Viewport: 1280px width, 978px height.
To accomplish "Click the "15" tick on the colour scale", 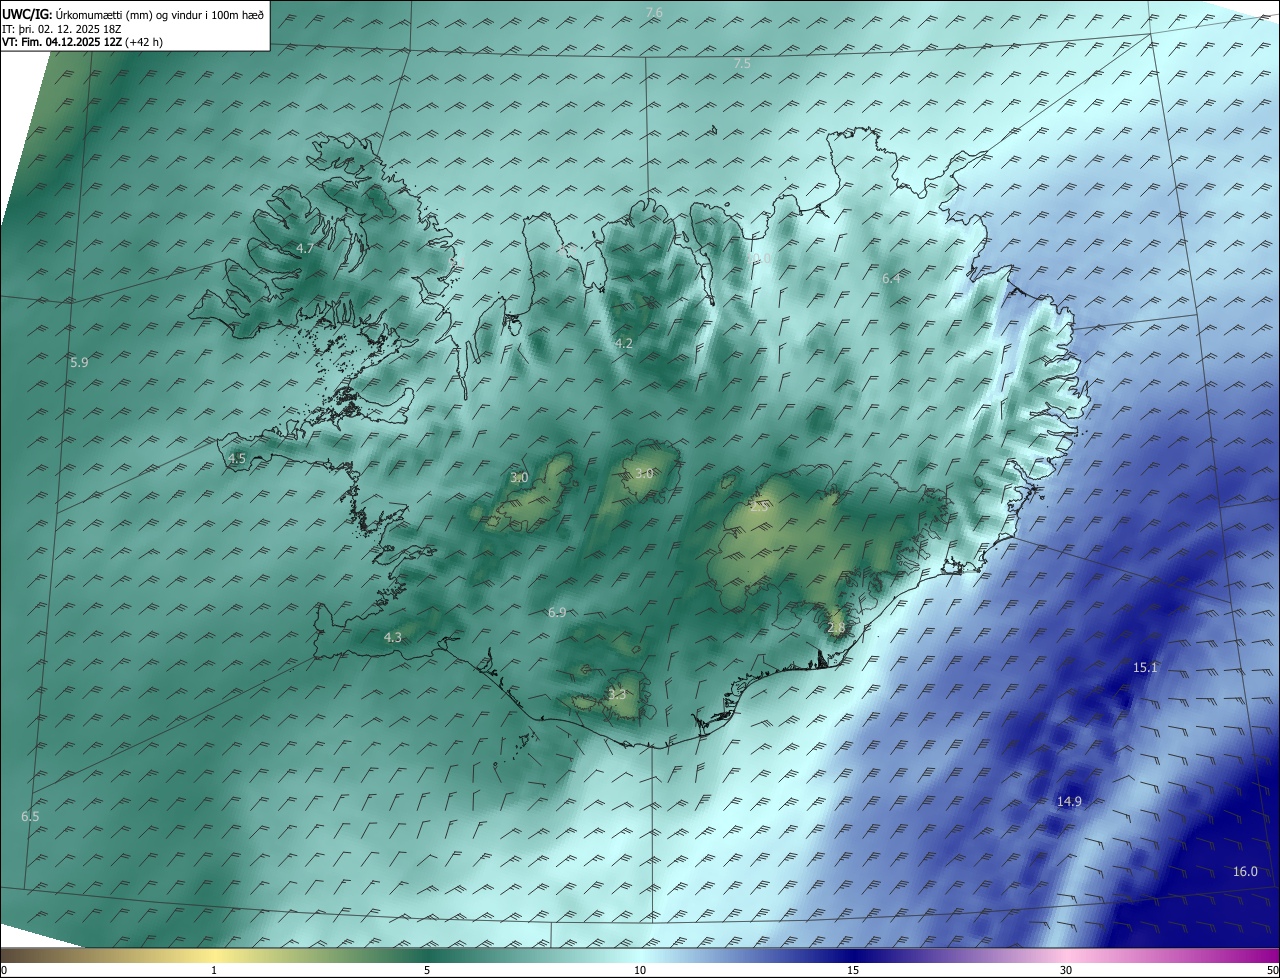I will point(853,970).
